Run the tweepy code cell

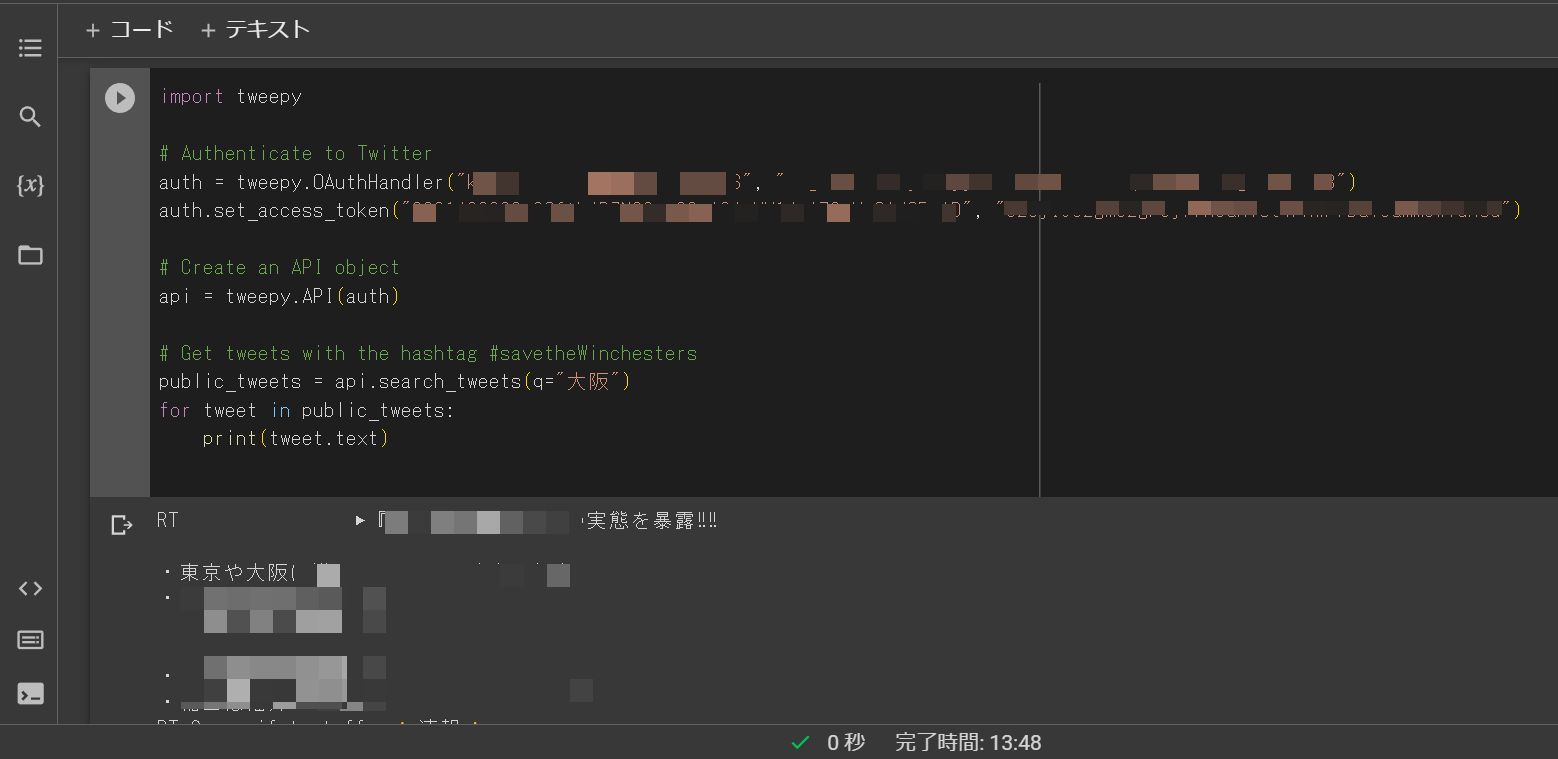[x=120, y=98]
